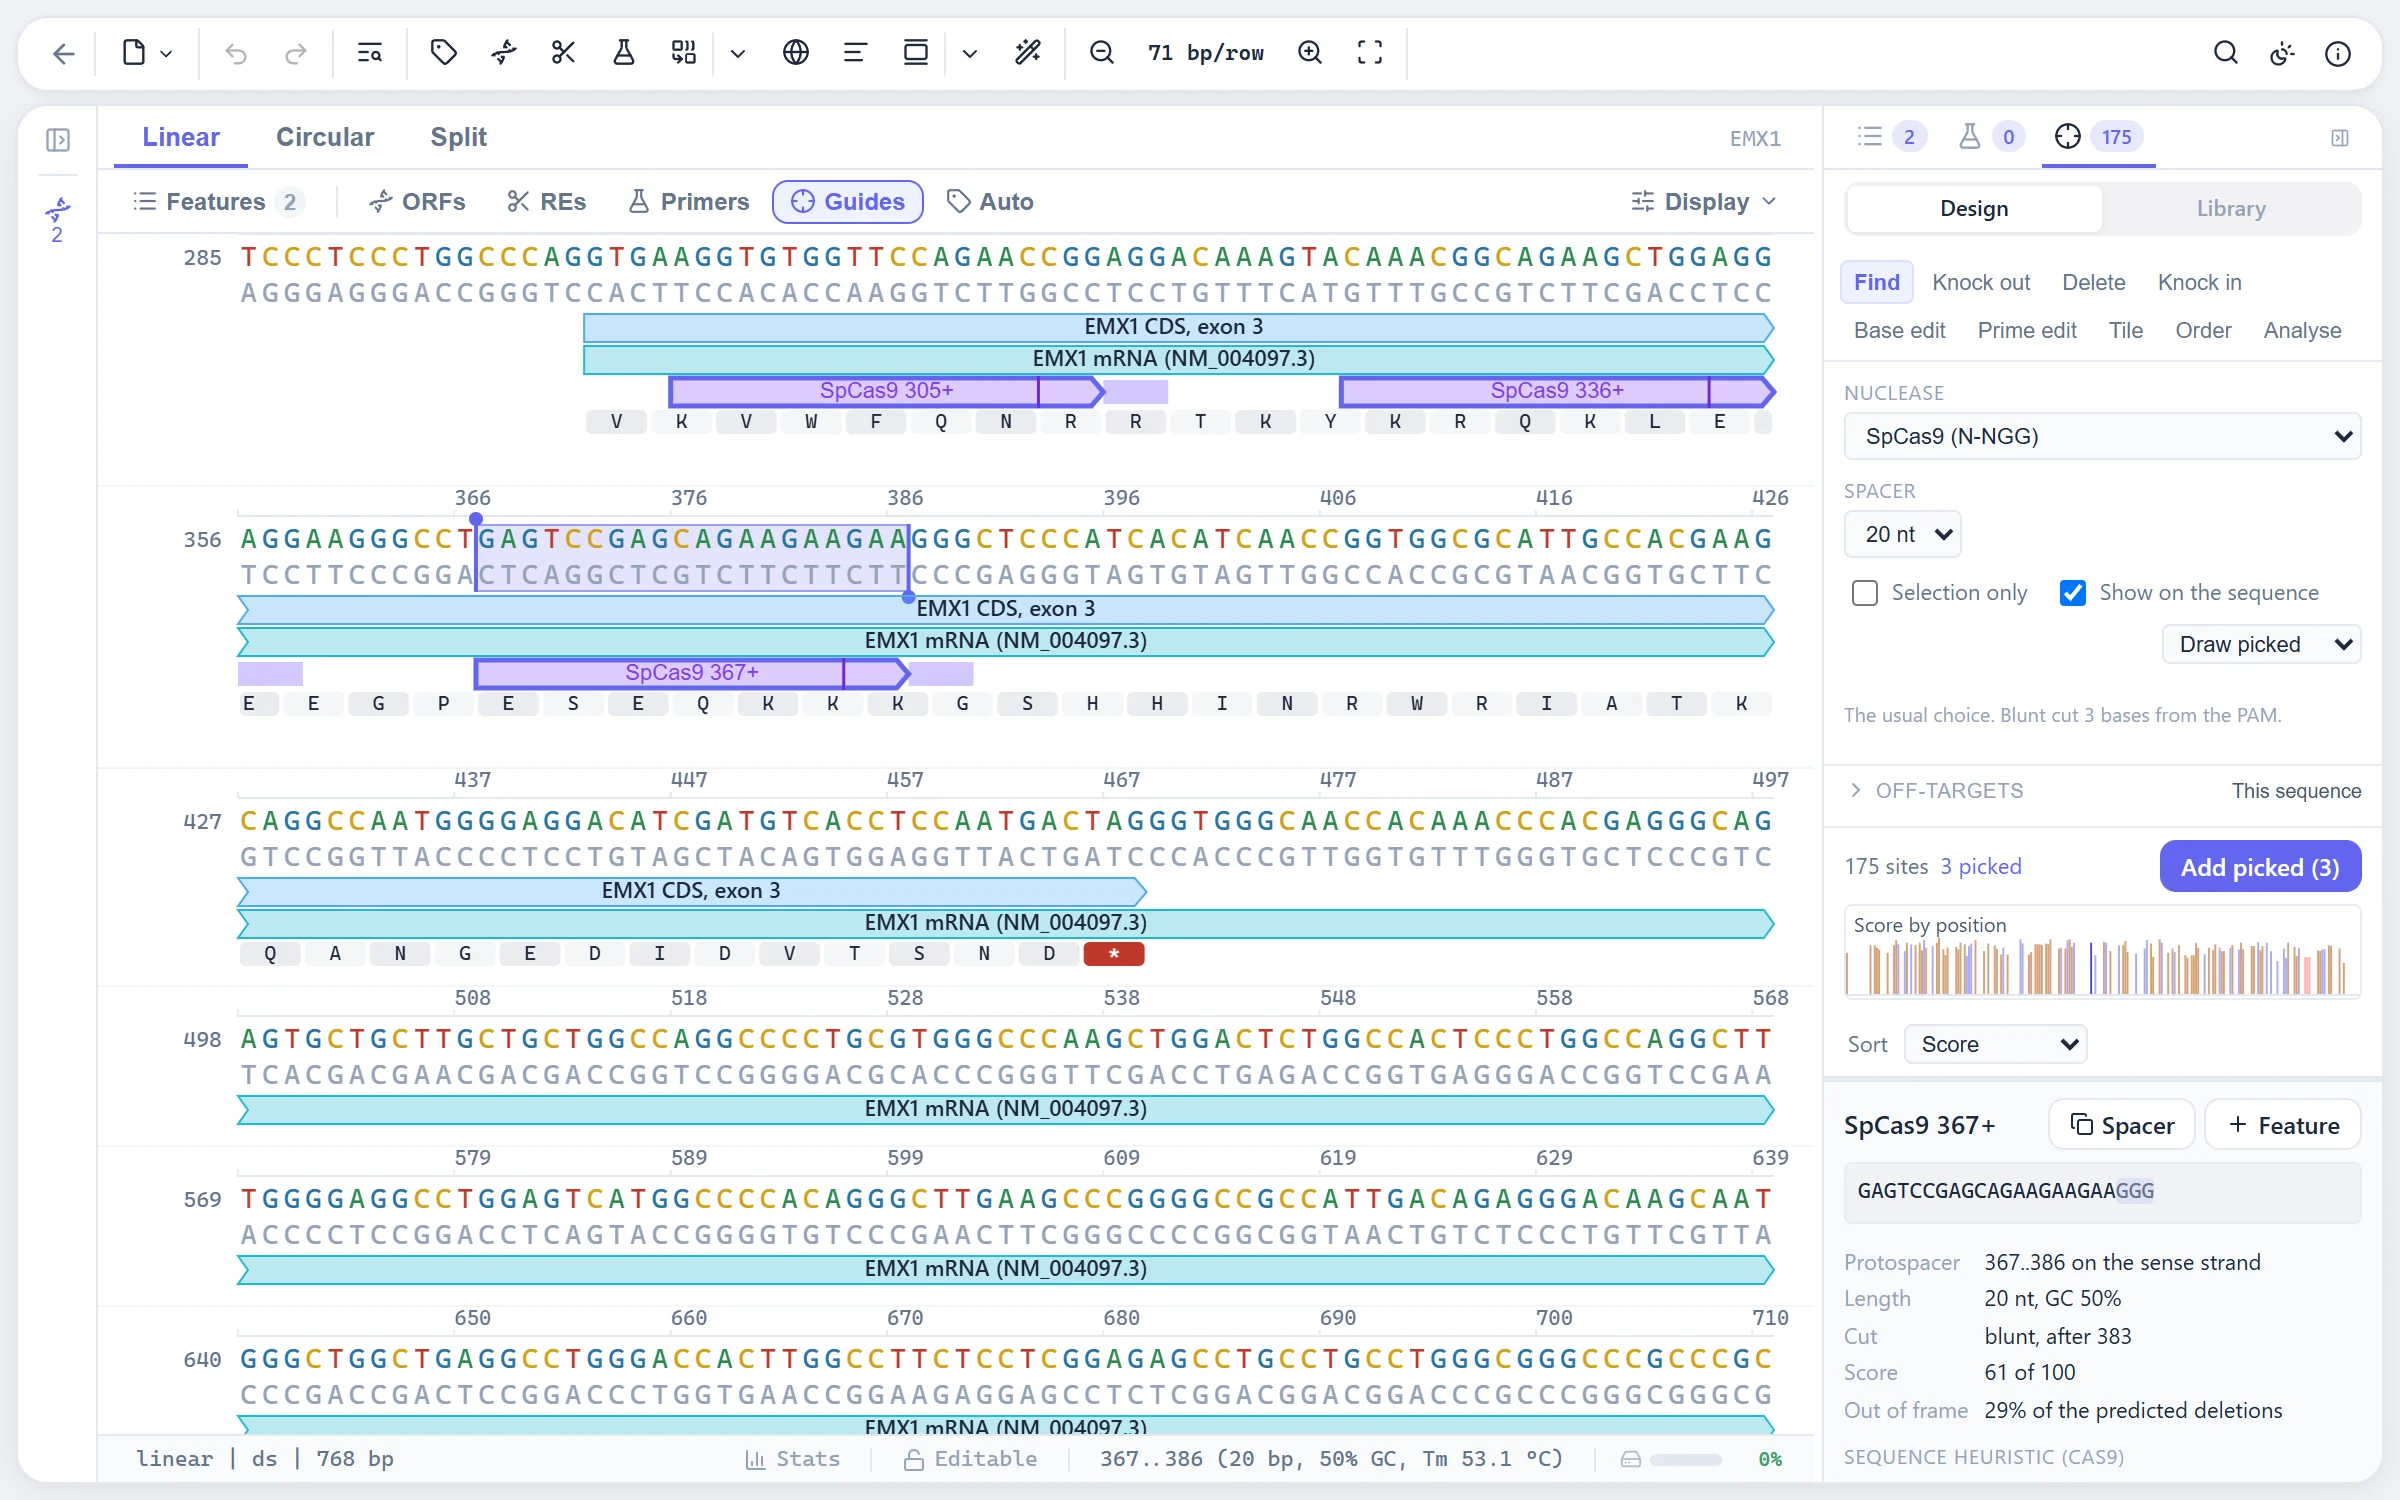
Task: Click the back arrow icon
Action: 63,53
